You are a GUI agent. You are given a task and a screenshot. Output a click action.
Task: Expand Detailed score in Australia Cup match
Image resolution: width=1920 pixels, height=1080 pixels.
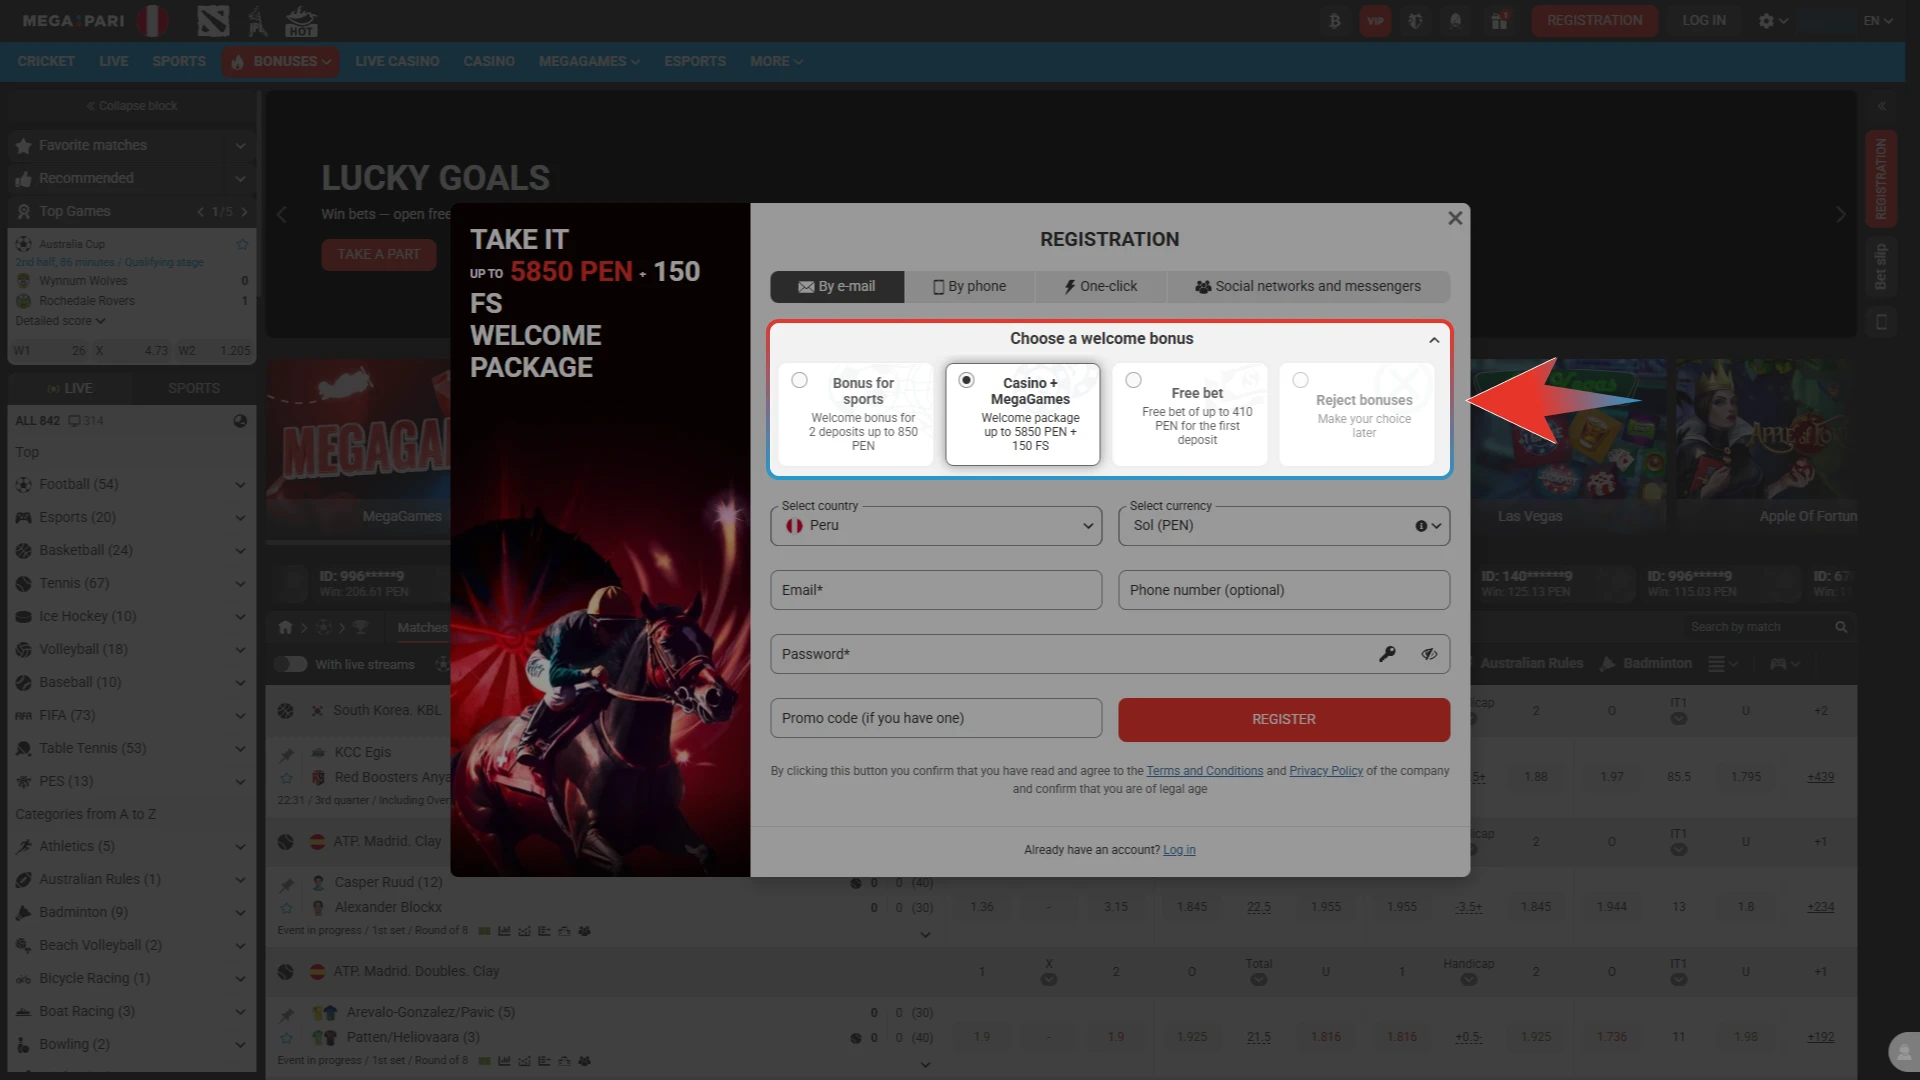(60, 321)
